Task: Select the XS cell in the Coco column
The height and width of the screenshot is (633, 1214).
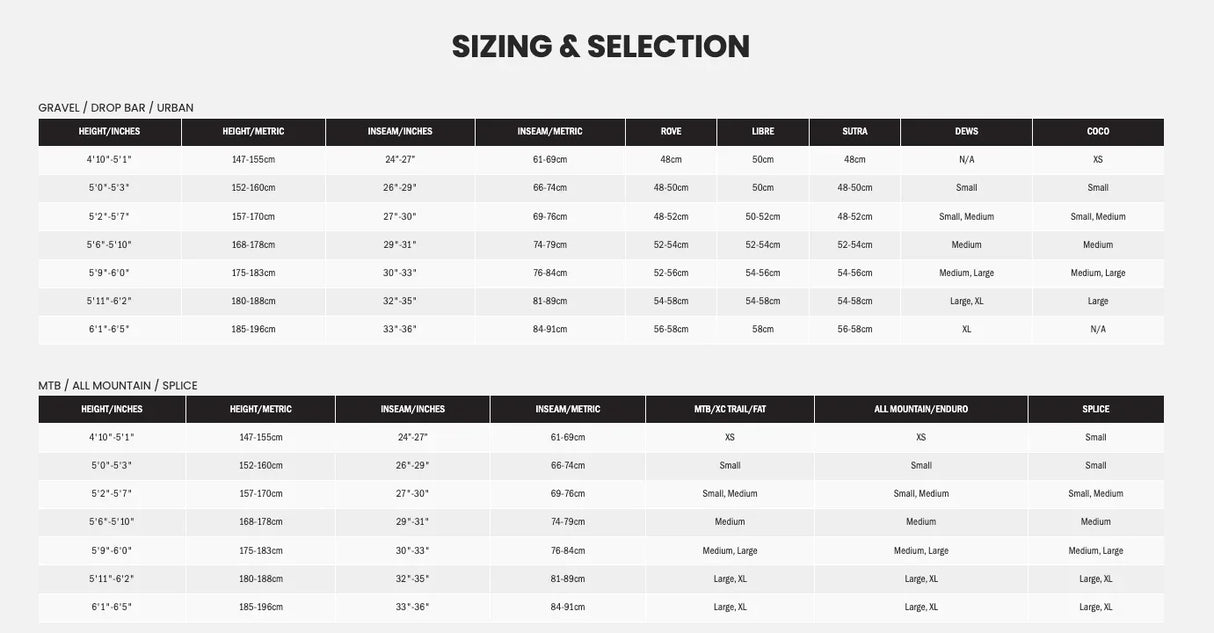Action: coord(1098,160)
